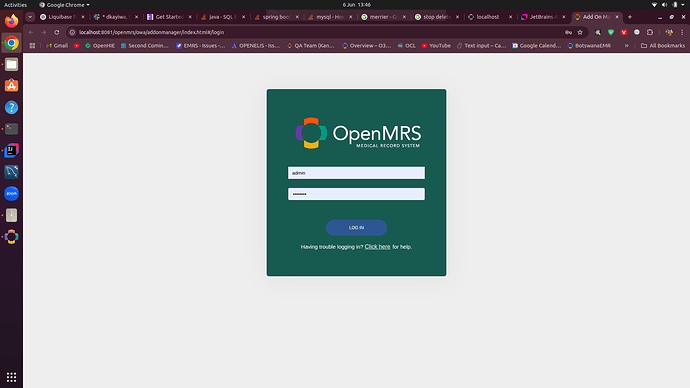Open Zoom from the dock
The height and width of the screenshot is (388, 690).
11,194
